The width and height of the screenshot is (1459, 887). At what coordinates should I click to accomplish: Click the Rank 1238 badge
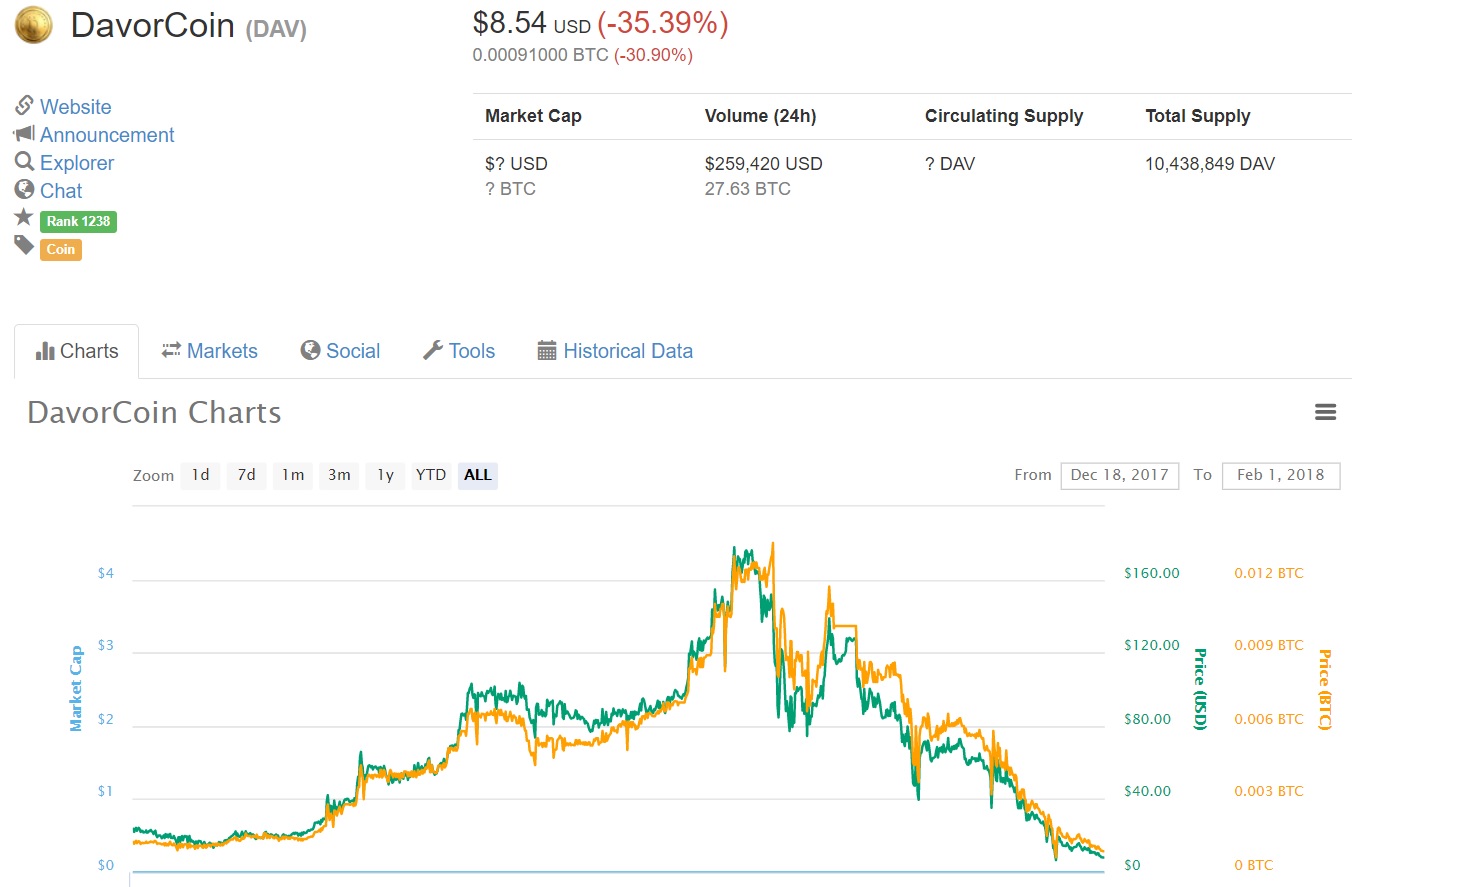79,221
